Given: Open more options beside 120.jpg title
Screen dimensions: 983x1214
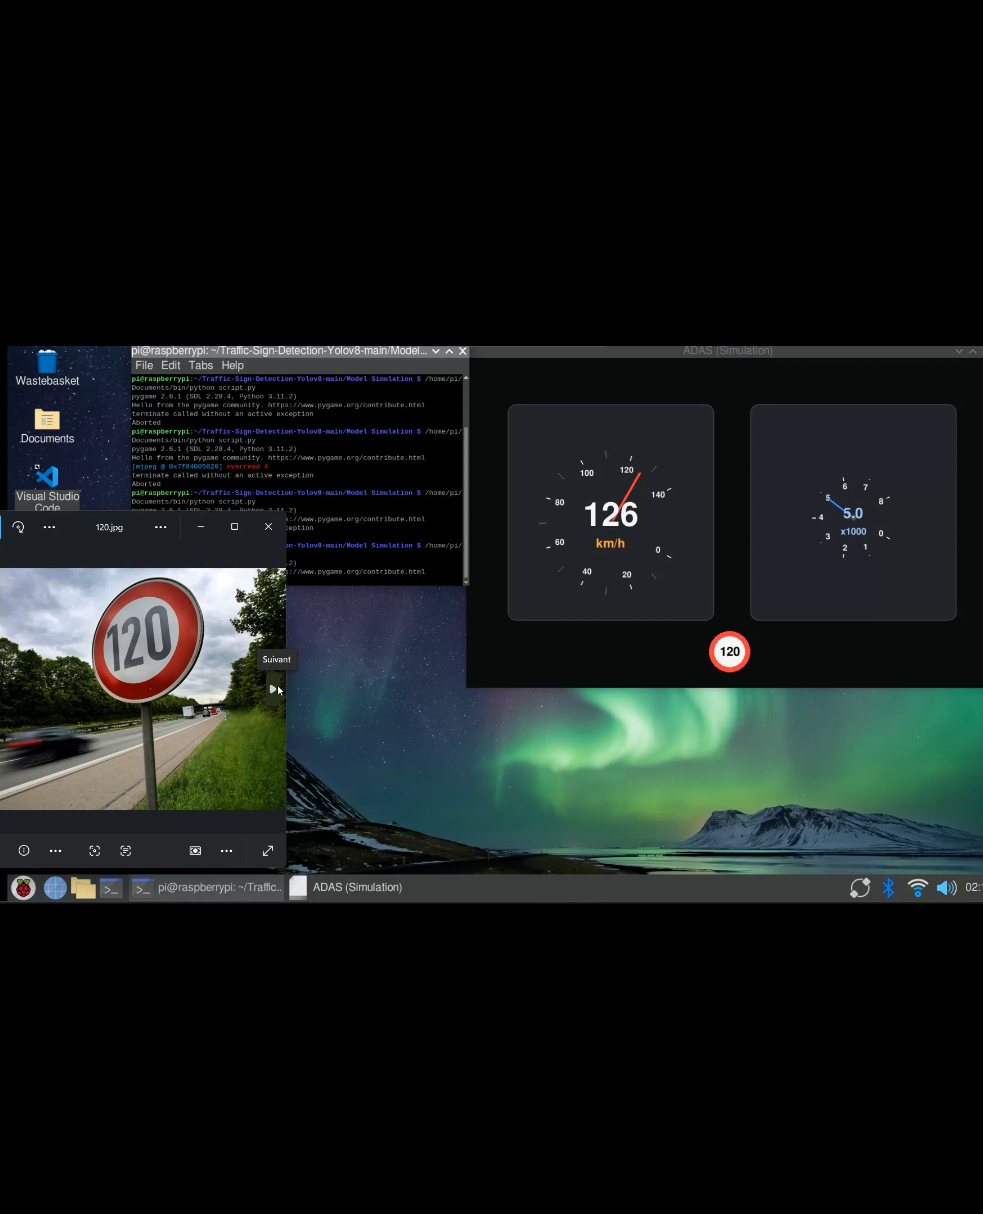Looking at the screenshot, I should 160,527.
